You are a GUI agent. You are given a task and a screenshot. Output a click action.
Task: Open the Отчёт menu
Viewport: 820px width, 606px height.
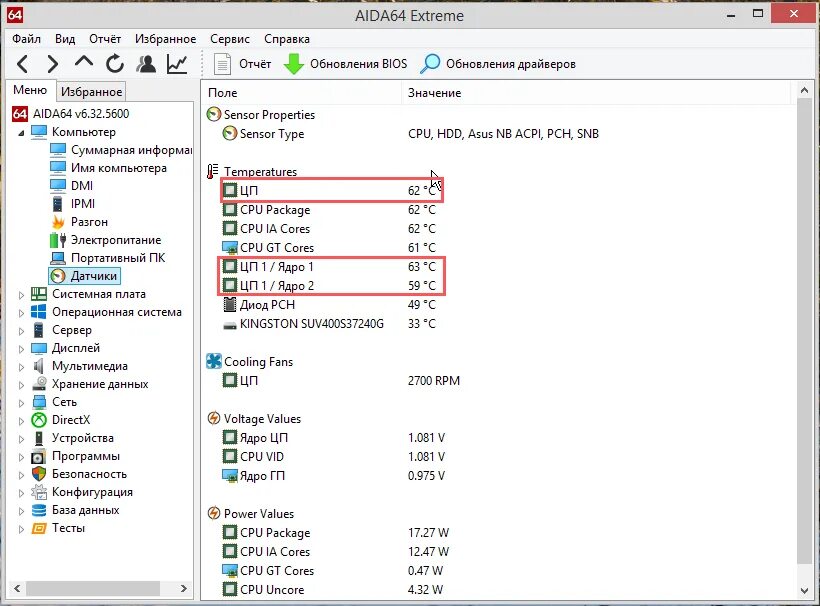click(x=105, y=39)
